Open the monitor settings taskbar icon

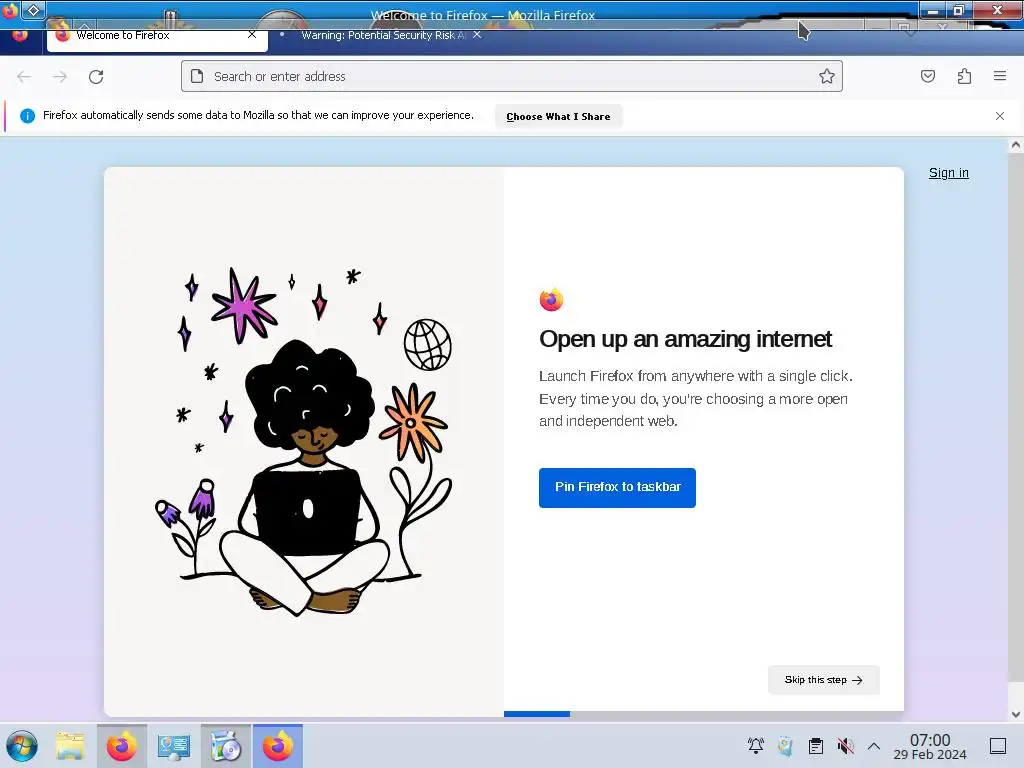point(173,746)
